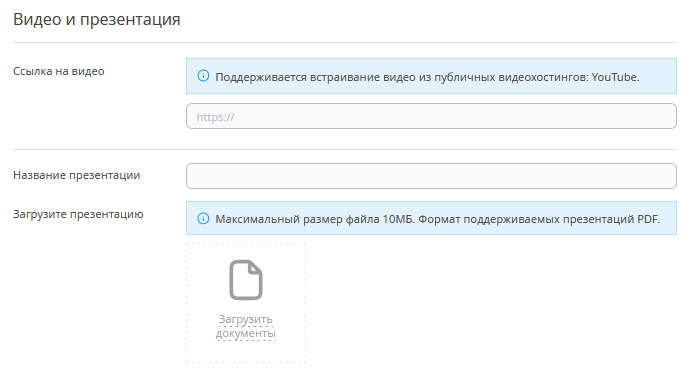The image size is (690, 375).
Task: Click the word Загрузить under file icon
Action: pos(246,319)
